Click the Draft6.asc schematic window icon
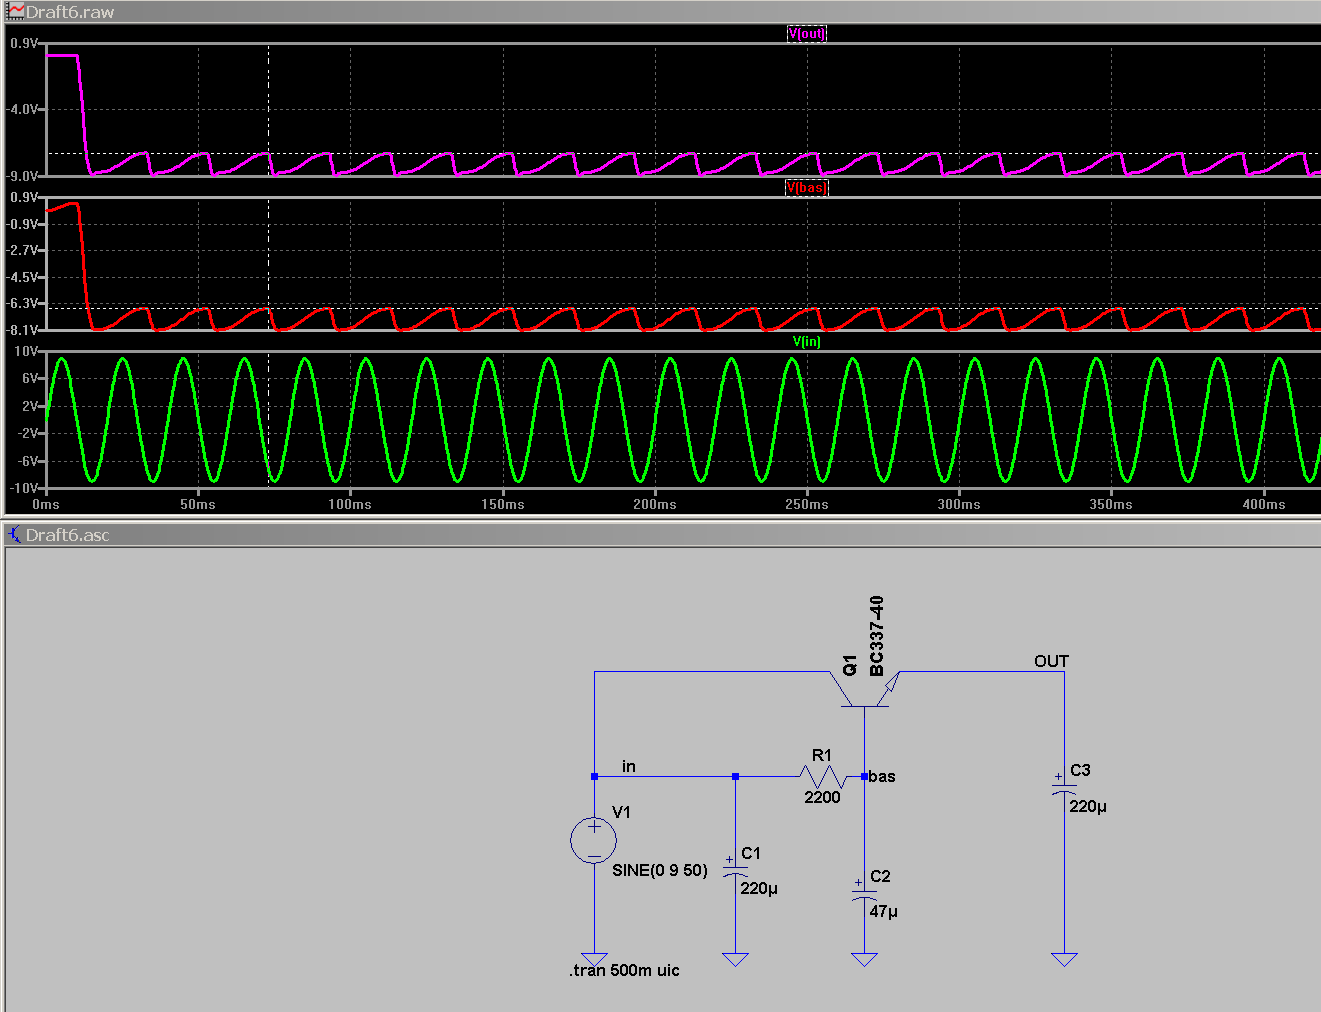Screen dimensions: 1321x1012 point(15,535)
